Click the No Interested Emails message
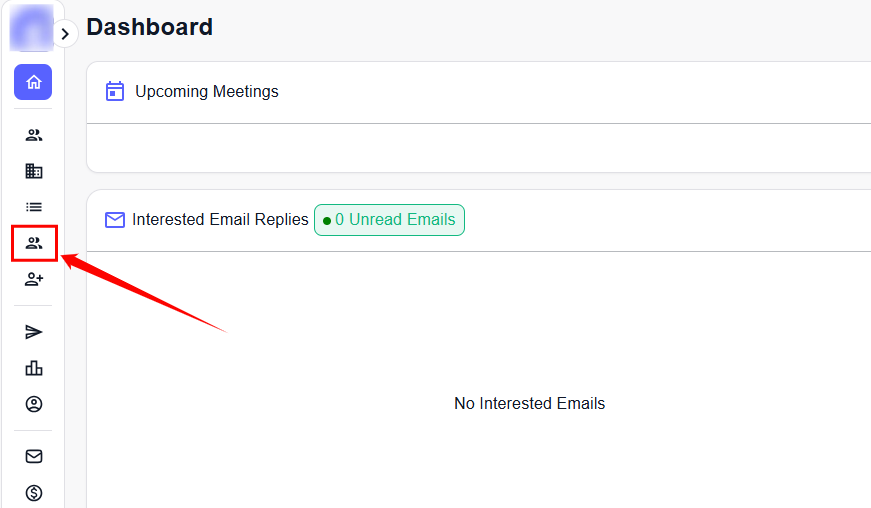This screenshot has width=871, height=508. [x=529, y=404]
